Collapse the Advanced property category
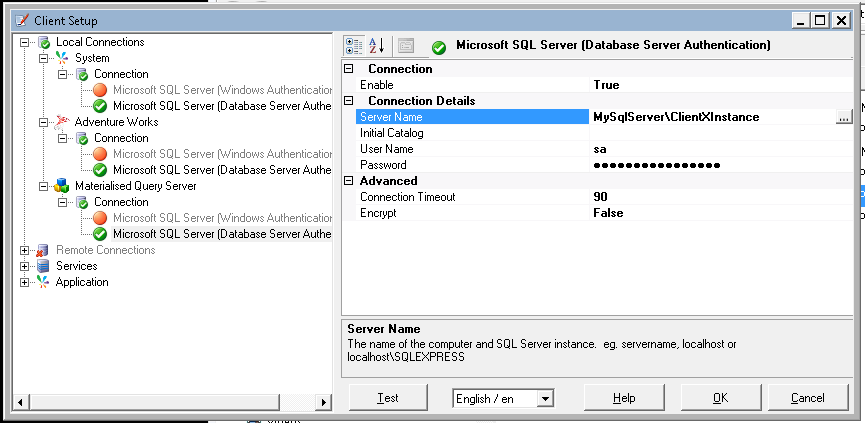The image size is (865, 423). 349,181
